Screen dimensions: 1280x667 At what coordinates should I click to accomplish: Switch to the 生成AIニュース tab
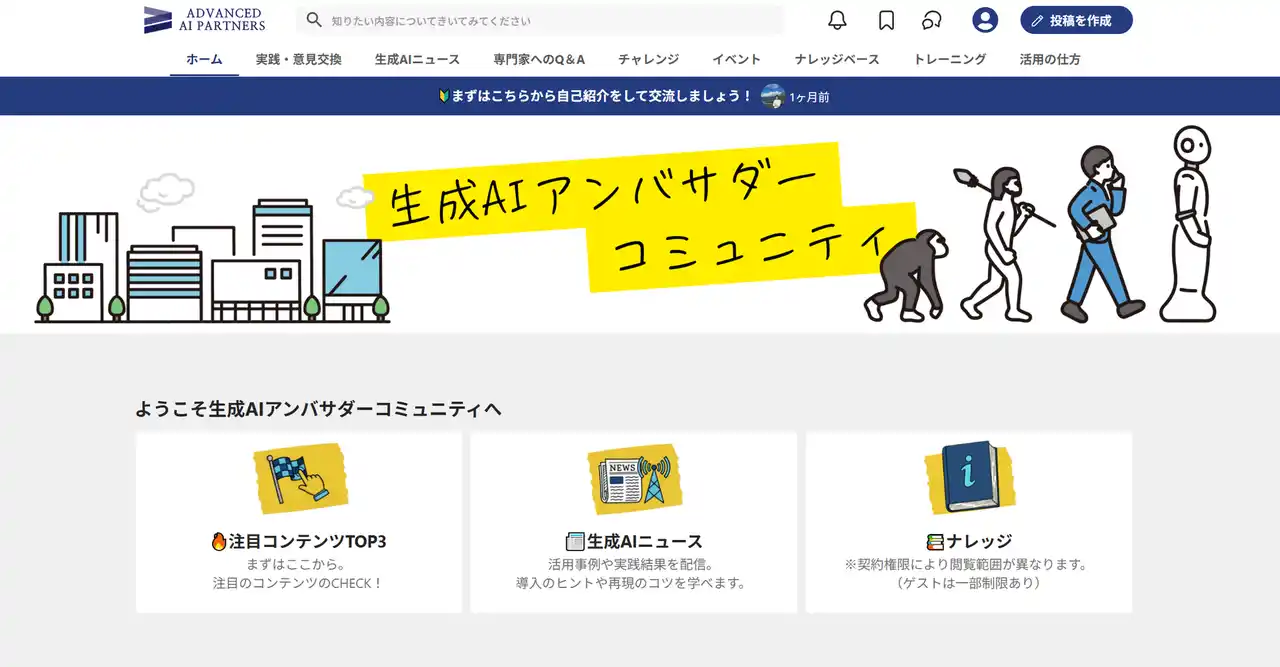(x=417, y=59)
